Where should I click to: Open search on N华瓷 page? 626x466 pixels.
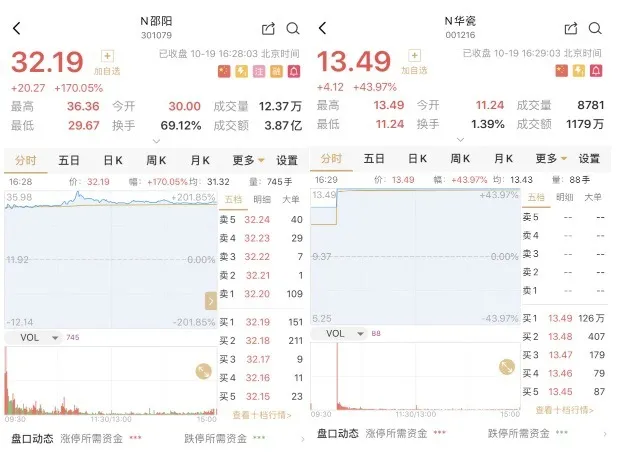coord(595,28)
